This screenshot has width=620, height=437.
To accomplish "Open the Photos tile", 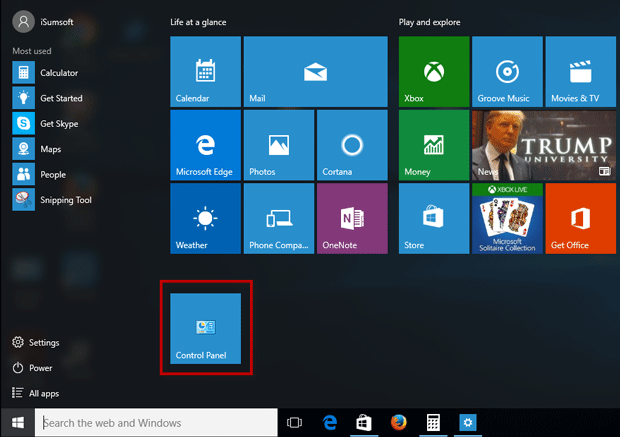I will pyautogui.click(x=279, y=145).
